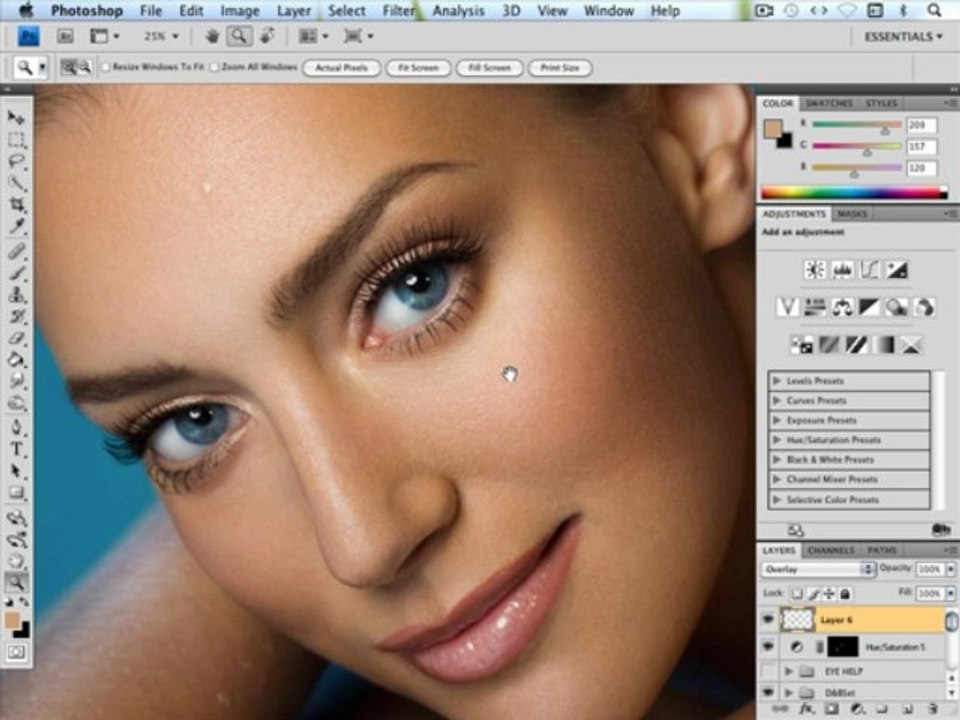
Task: Expand the EYE HELP layer group
Action: [789, 672]
